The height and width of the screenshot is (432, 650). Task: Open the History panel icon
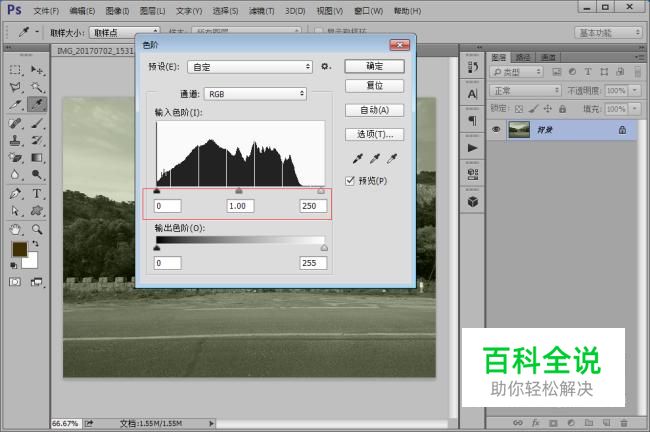[473, 67]
